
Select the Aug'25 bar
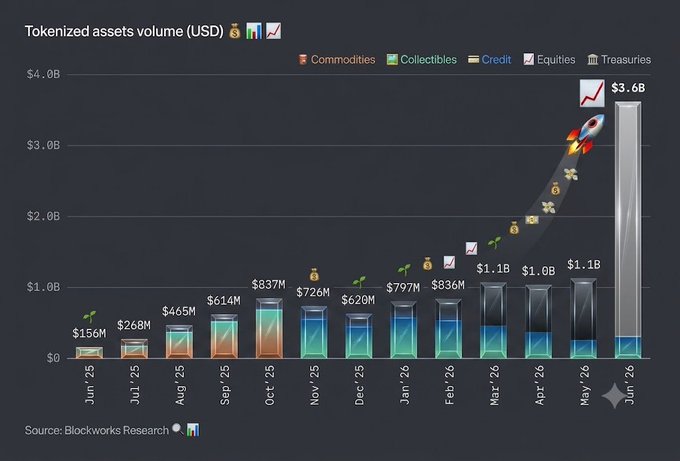click(179, 342)
